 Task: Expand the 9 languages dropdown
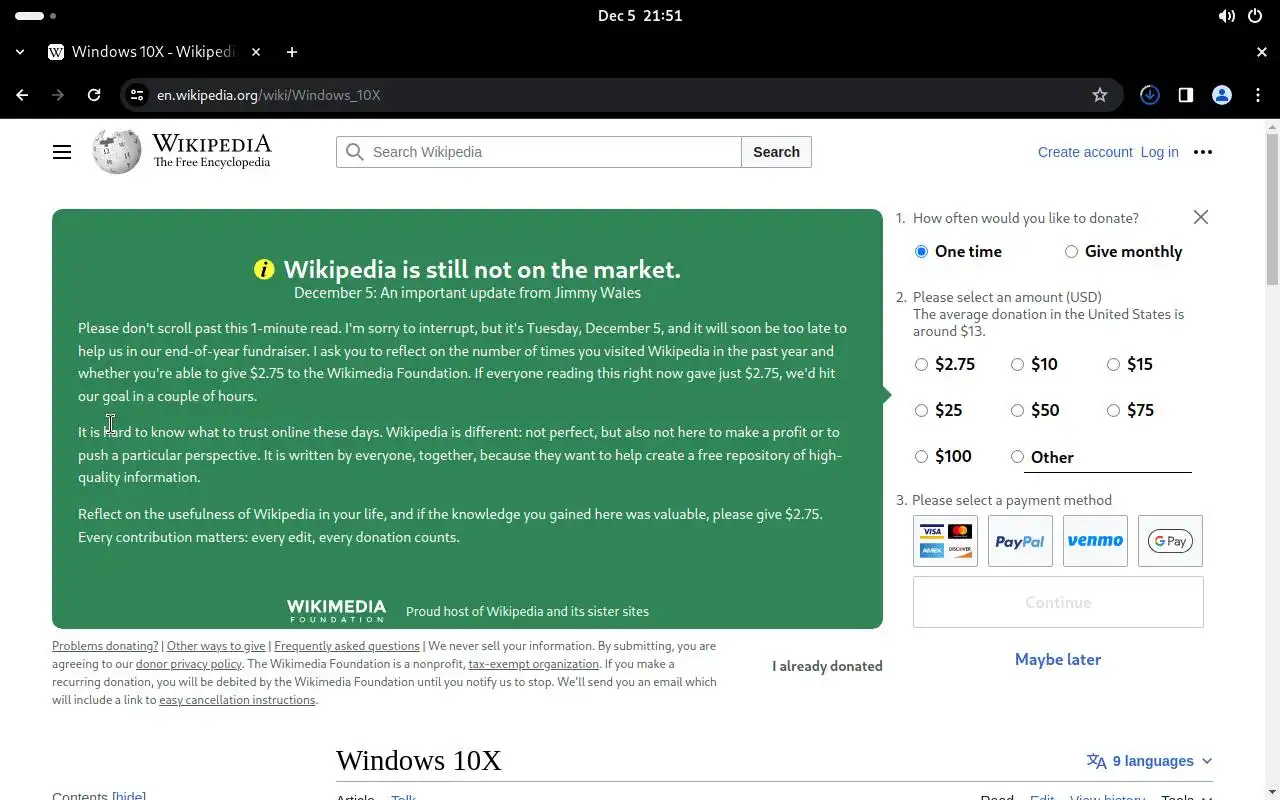pyautogui.click(x=1149, y=761)
